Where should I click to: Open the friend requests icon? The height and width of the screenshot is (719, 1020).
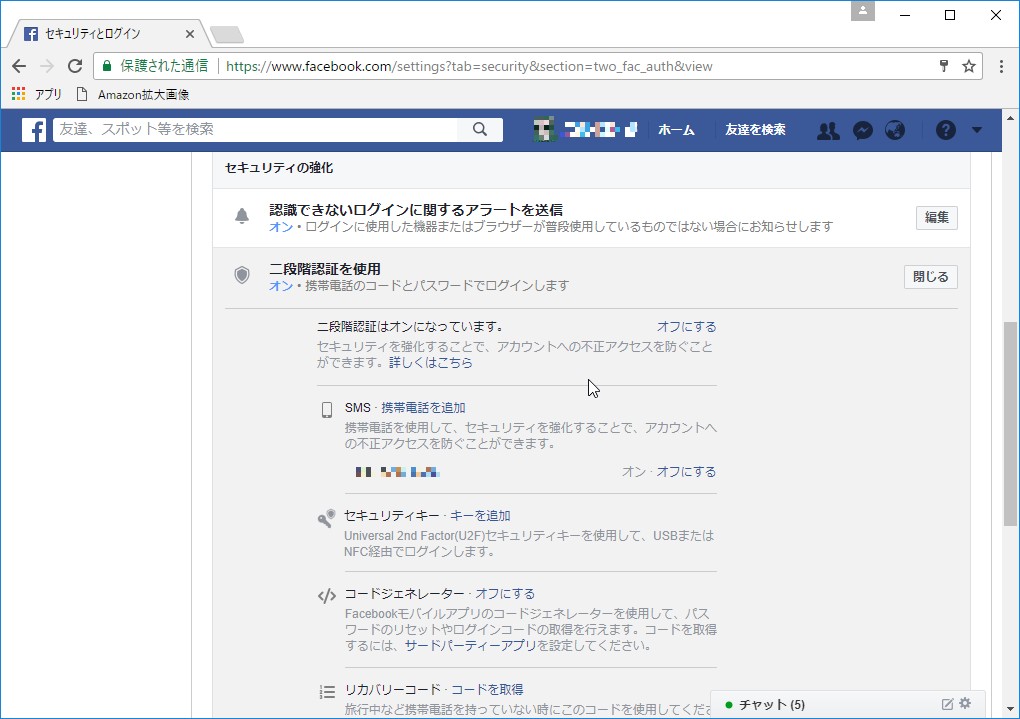(x=828, y=130)
